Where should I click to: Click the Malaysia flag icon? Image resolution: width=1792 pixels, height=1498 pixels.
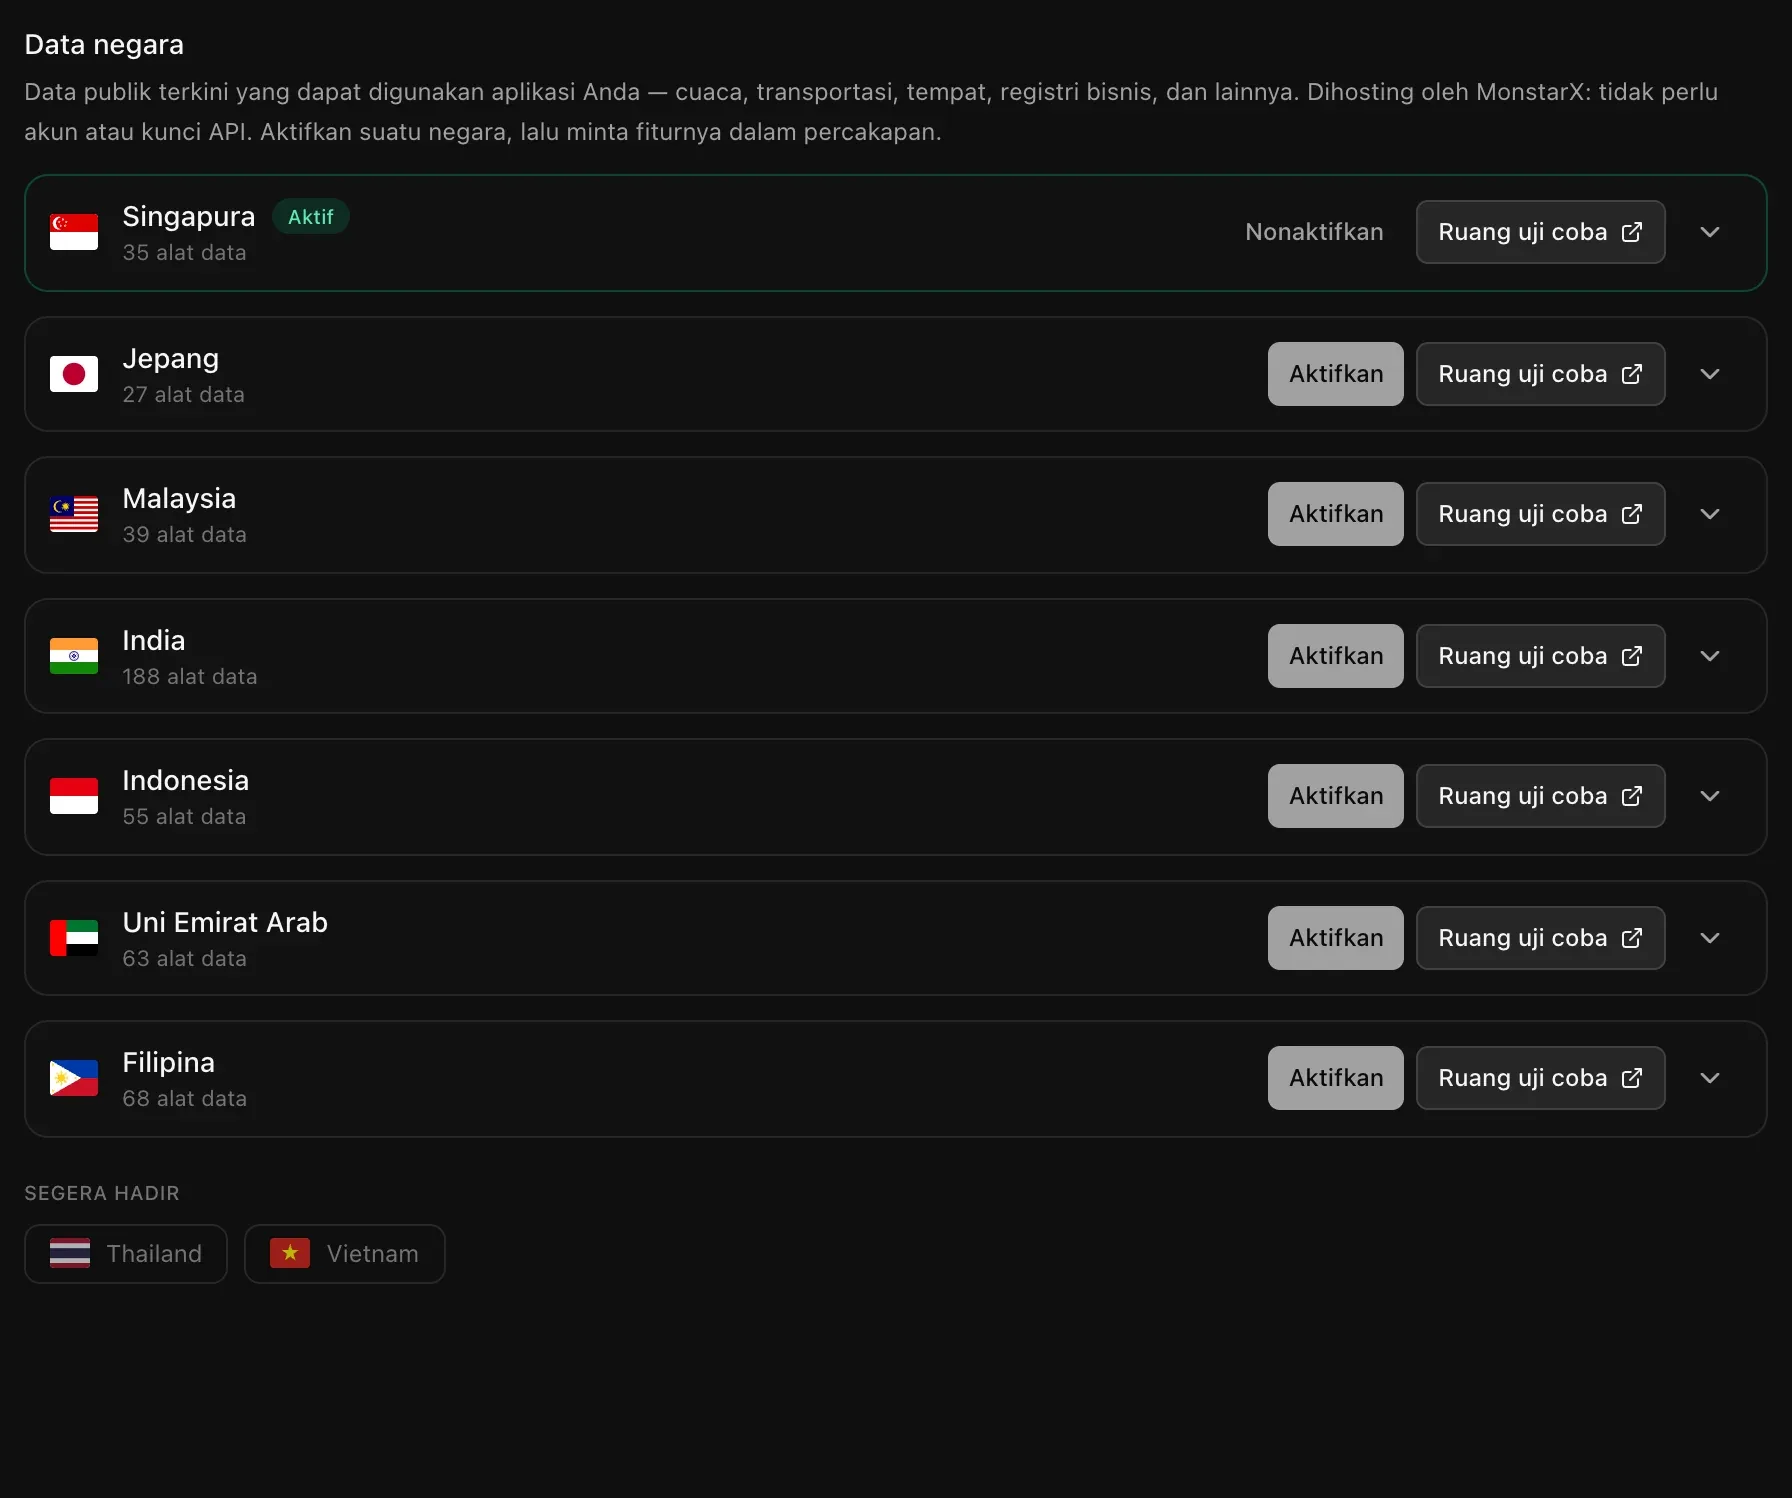pyautogui.click(x=74, y=514)
